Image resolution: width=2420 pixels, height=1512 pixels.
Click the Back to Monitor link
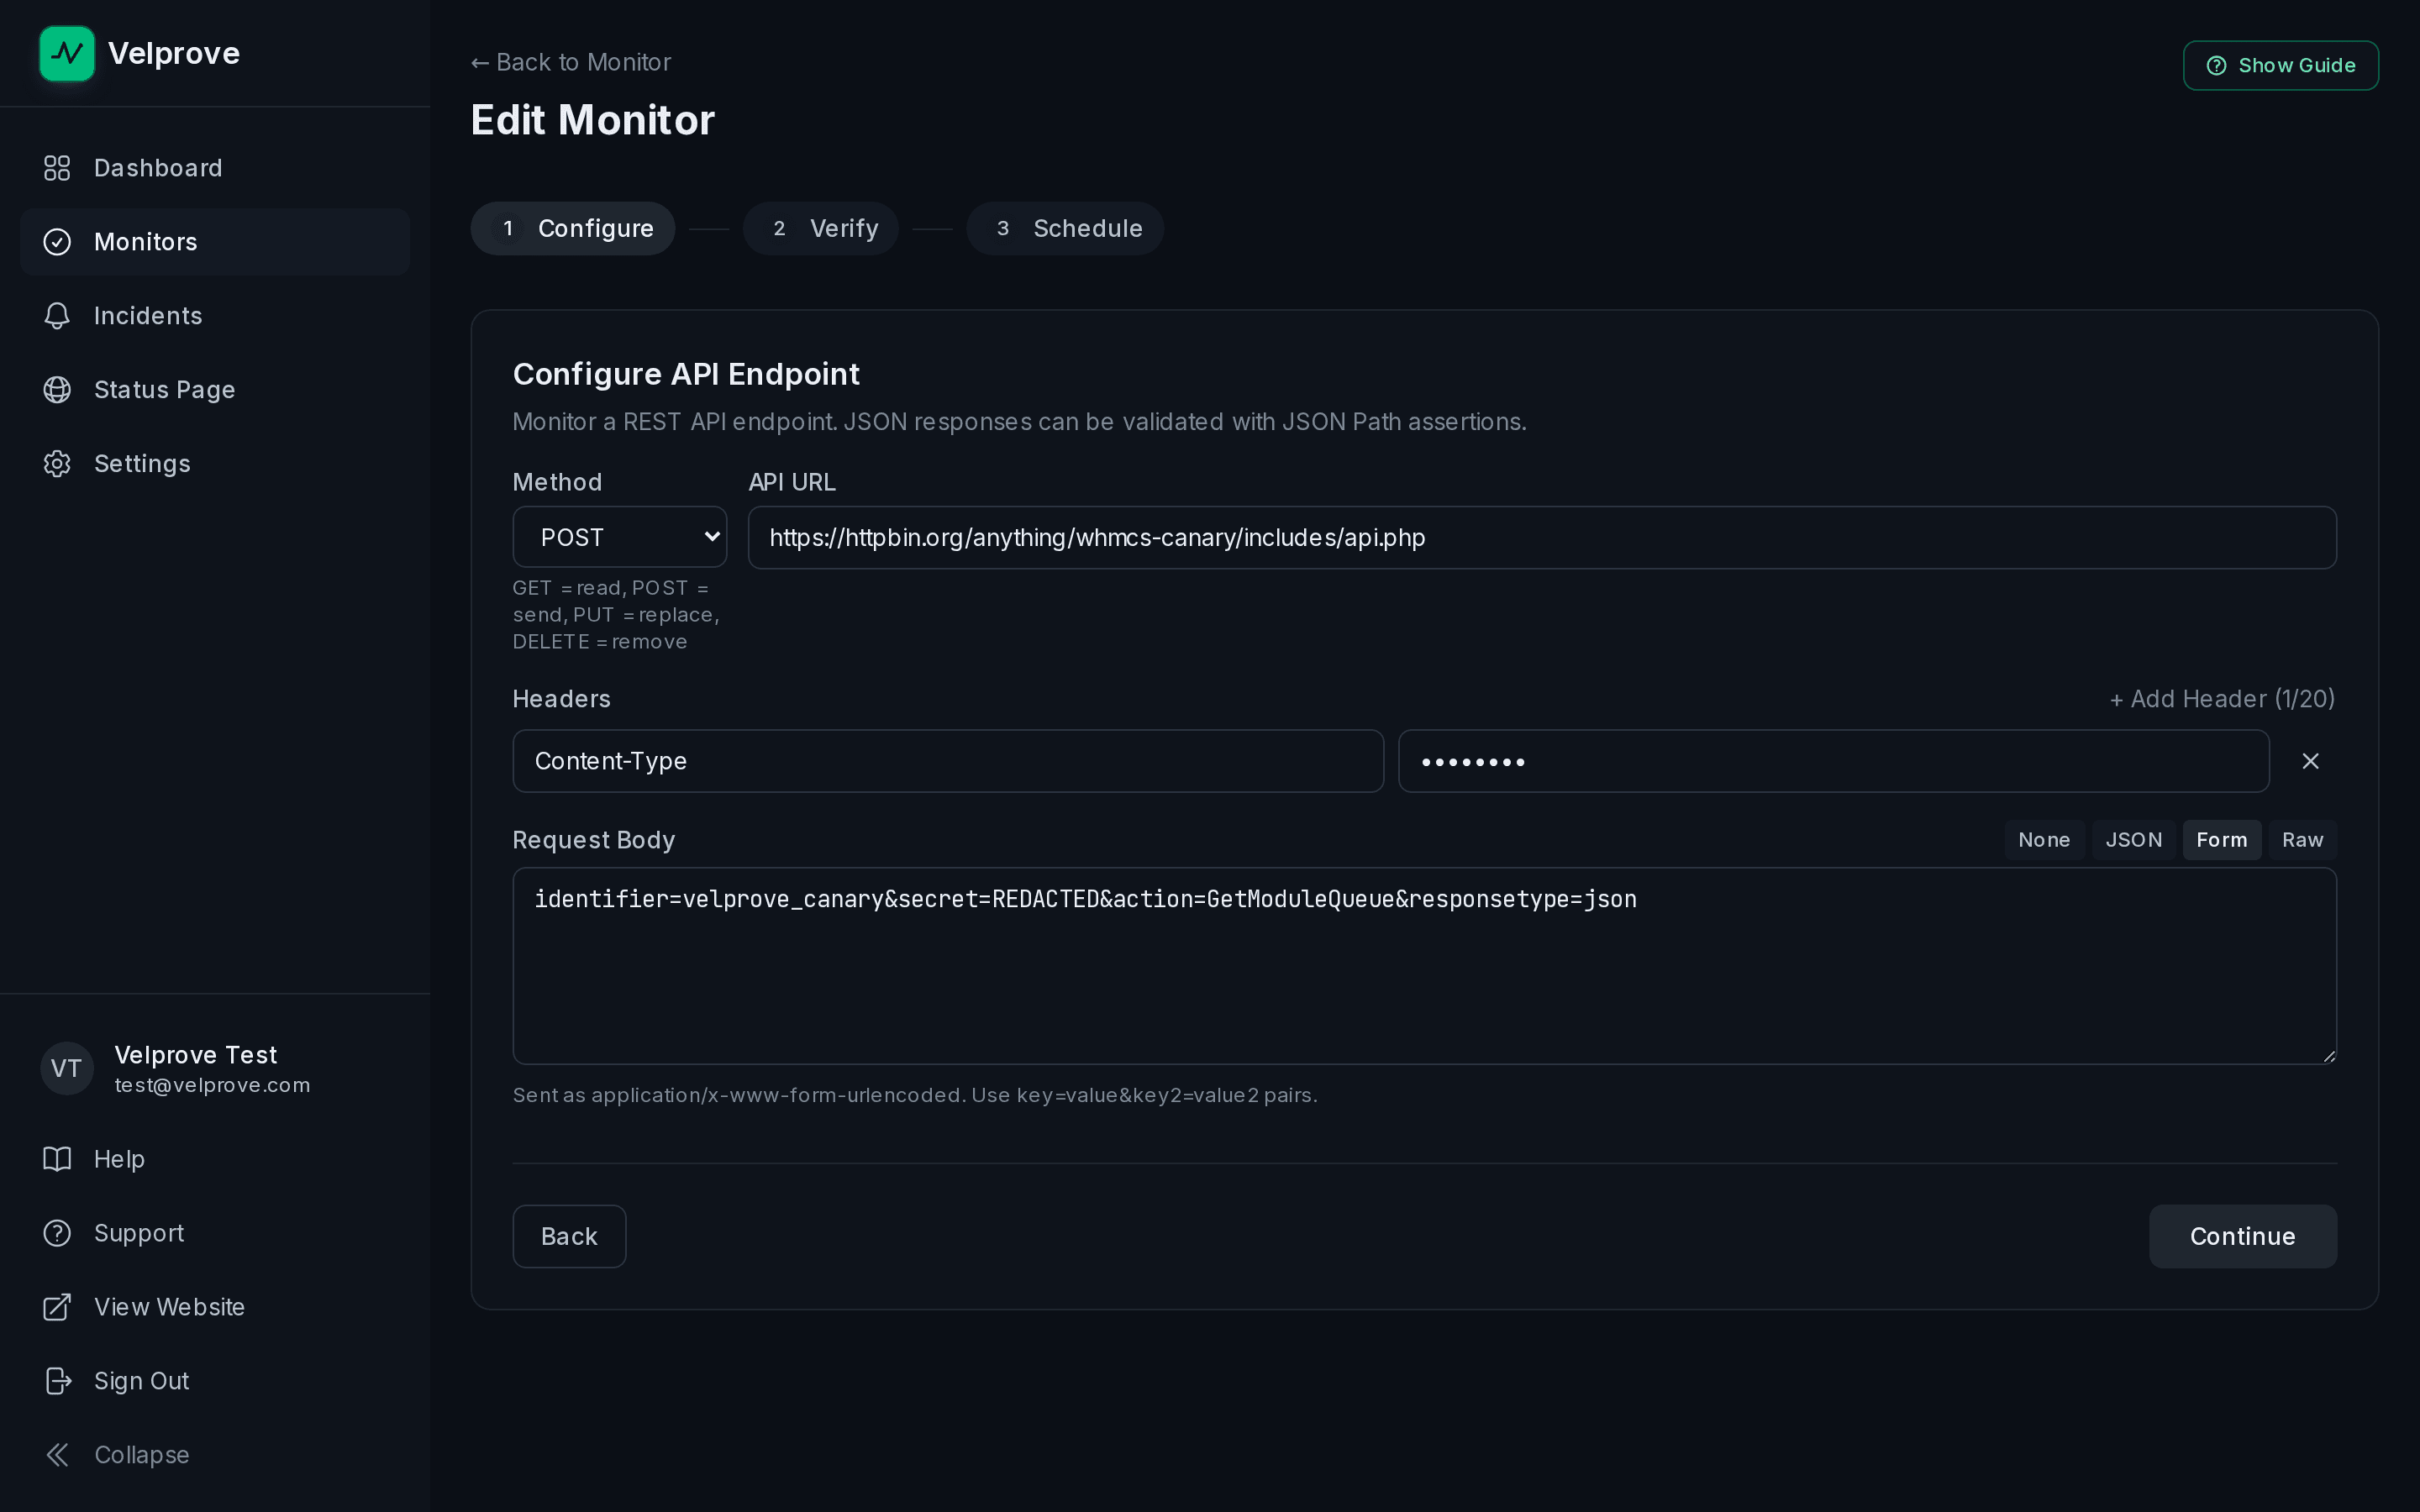coord(571,62)
